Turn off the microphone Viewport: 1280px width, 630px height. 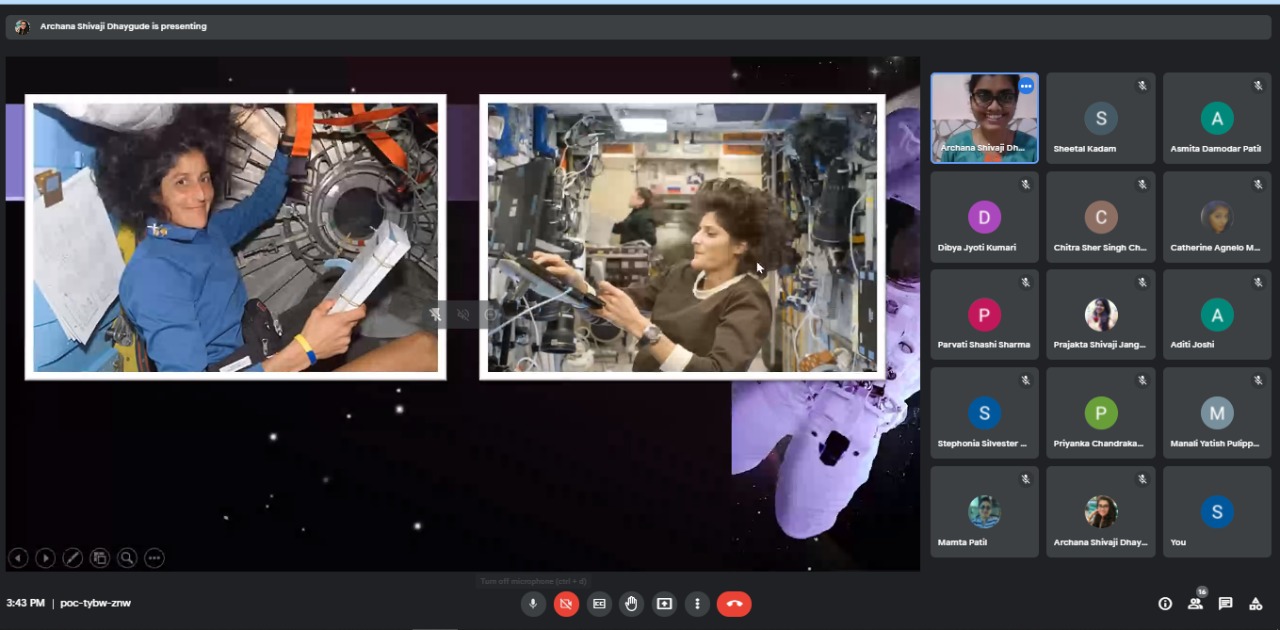point(533,604)
